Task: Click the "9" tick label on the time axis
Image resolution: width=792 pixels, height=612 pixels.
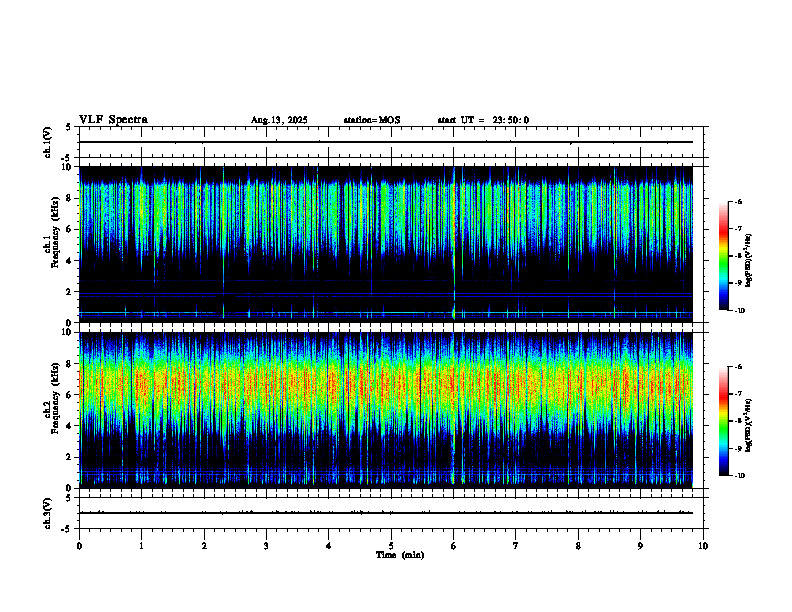Action: click(640, 546)
